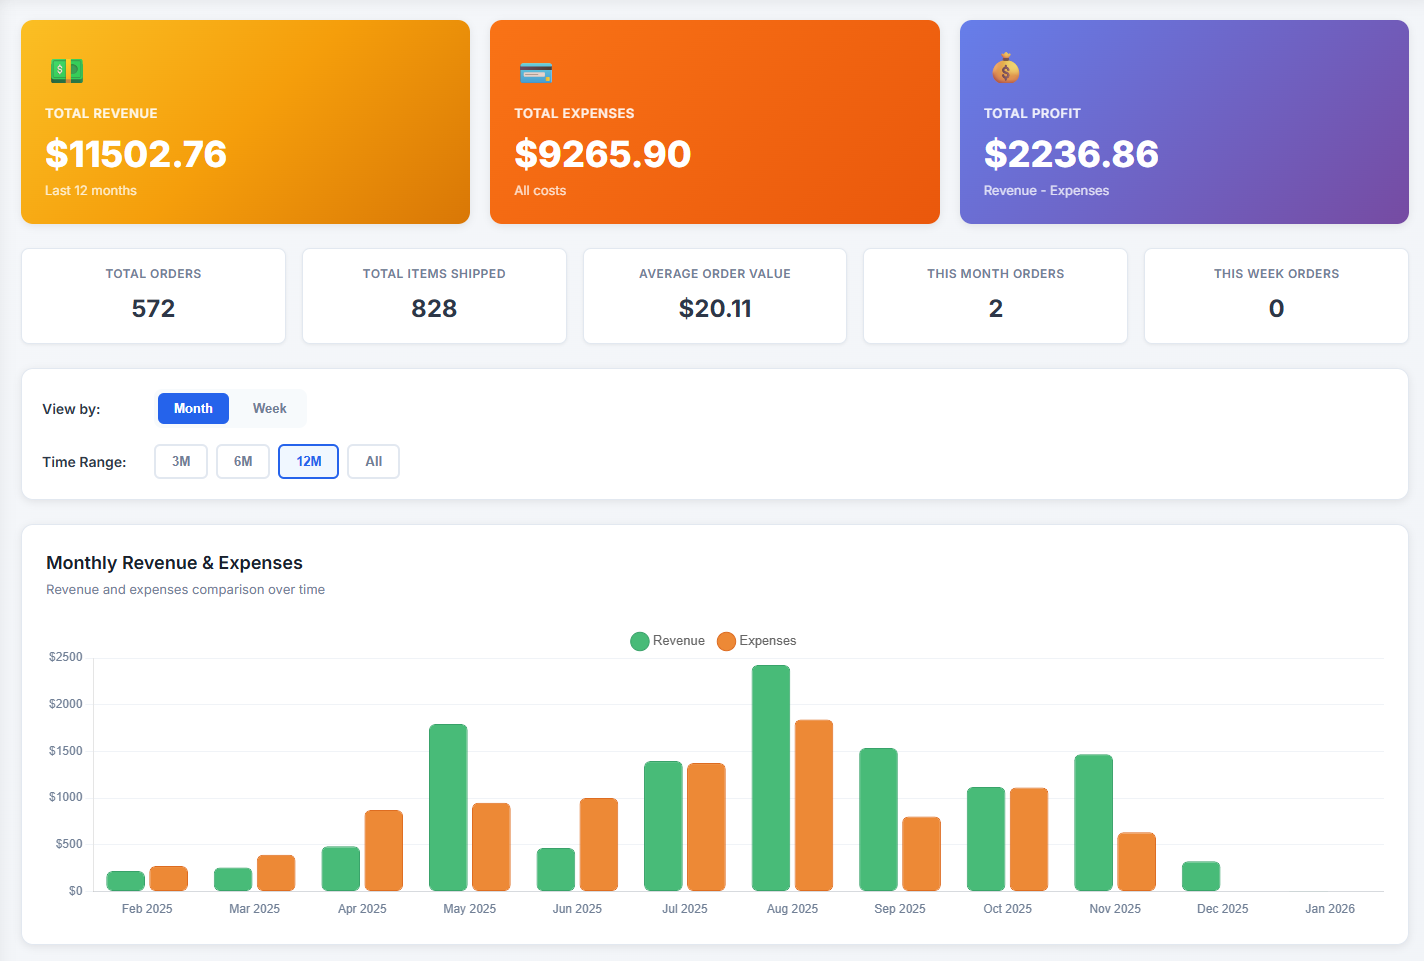Select the Month view tab
Image resolution: width=1424 pixels, height=961 pixels.
[x=192, y=408]
